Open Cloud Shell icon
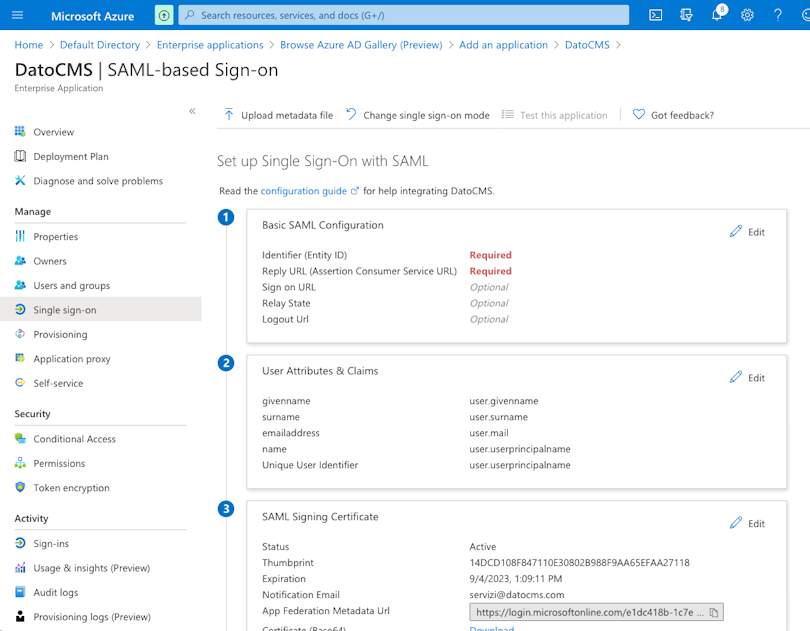Image resolution: width=810 pixels, height=631 pixels. 656,16
